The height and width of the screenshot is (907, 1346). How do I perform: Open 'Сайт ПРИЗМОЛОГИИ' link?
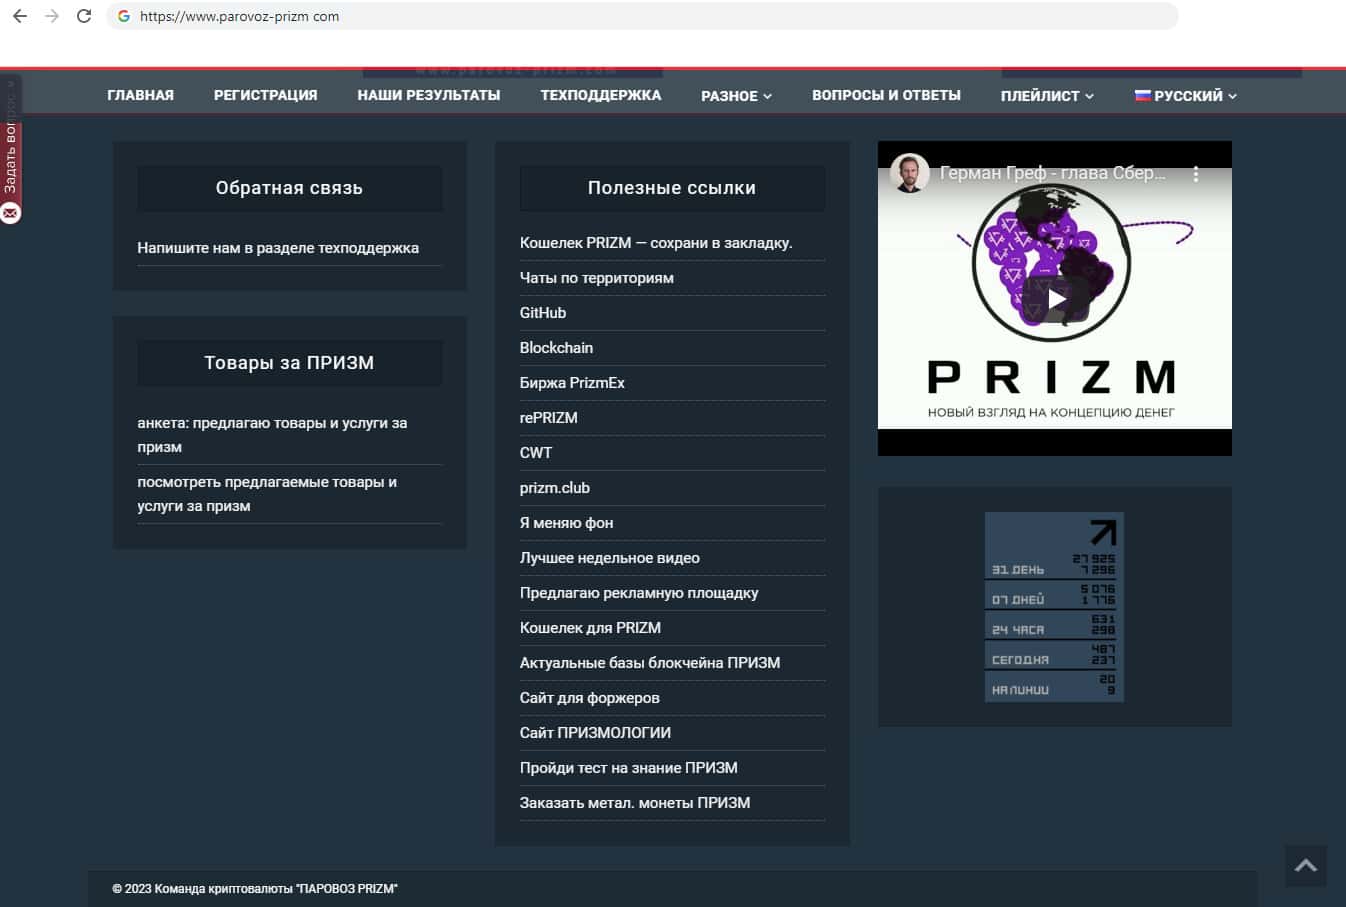coord(595,733)
